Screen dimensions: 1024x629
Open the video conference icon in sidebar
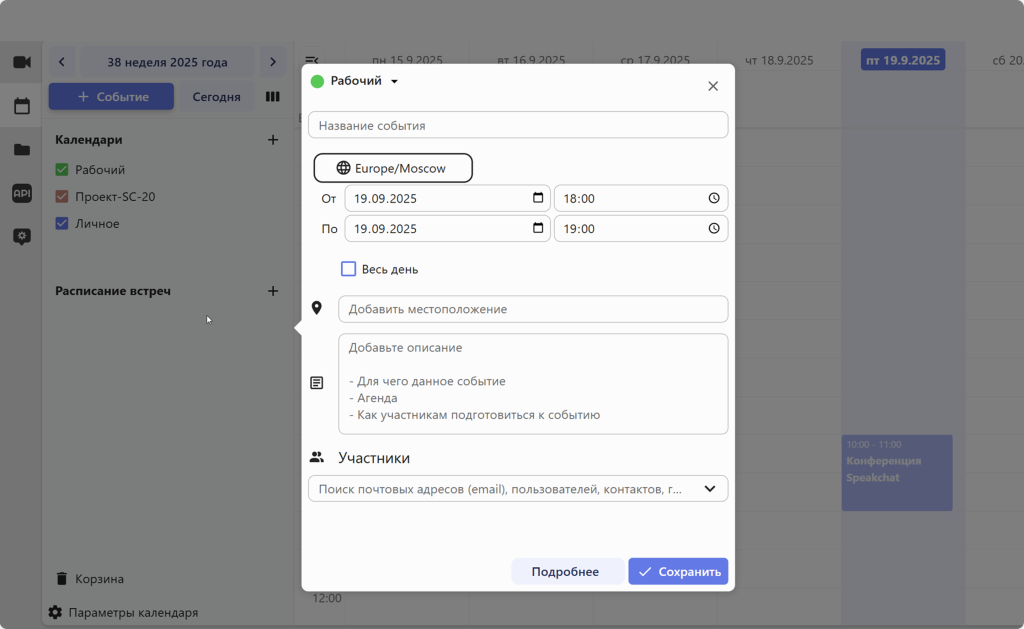(x=21, y=62)
